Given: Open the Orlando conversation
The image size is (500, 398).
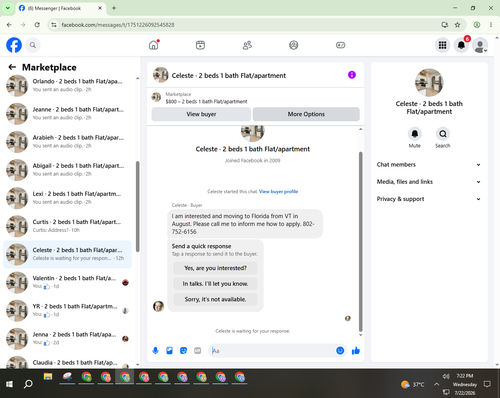Looking at the screenshot, I should point(67,85).
